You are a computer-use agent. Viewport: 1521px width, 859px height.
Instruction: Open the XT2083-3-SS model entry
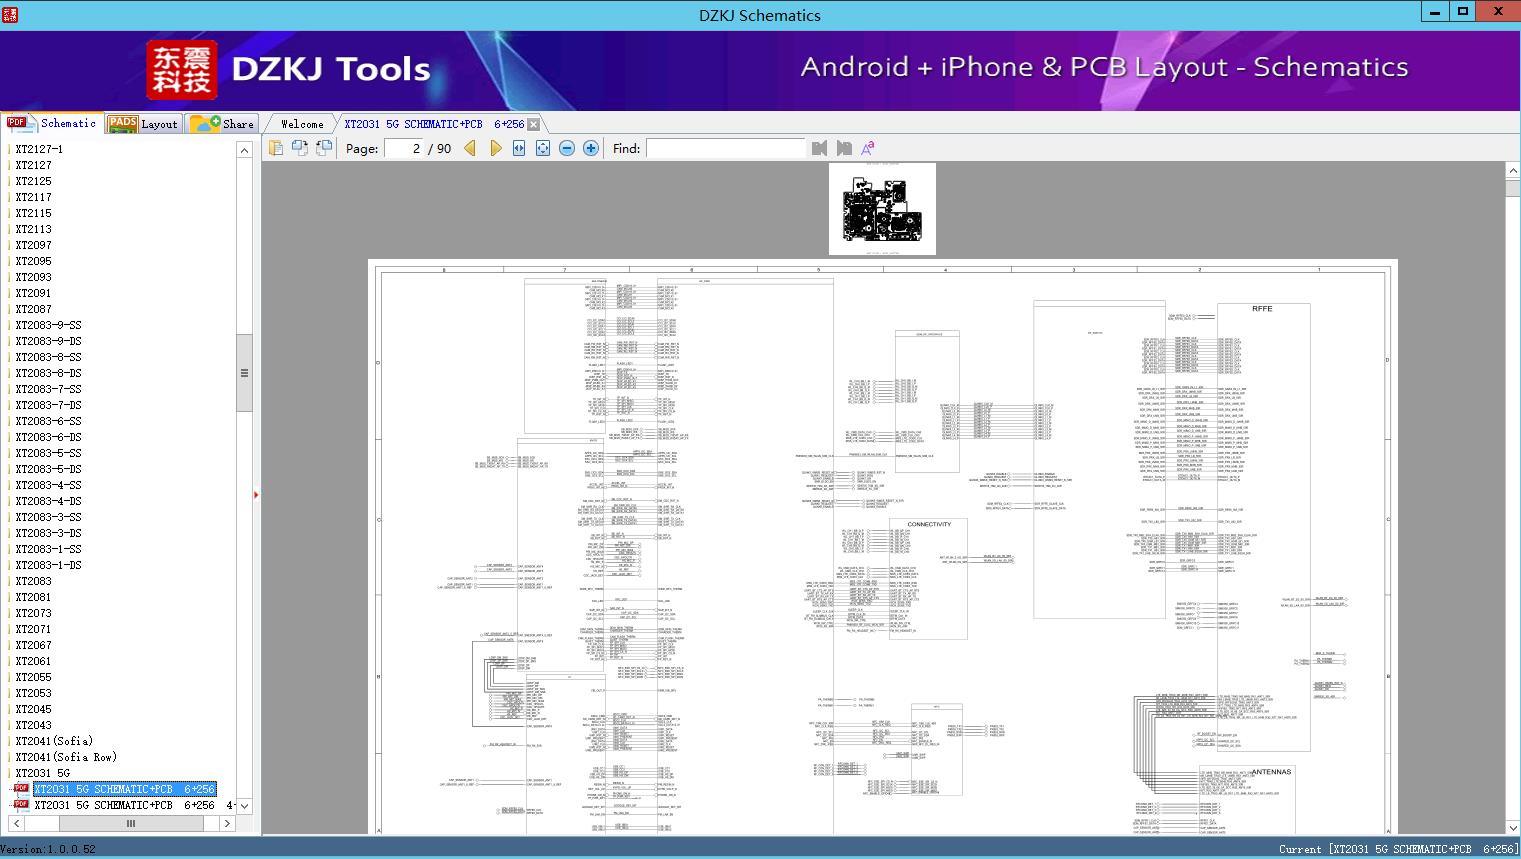pyautogui.click(x=48, y=517)
